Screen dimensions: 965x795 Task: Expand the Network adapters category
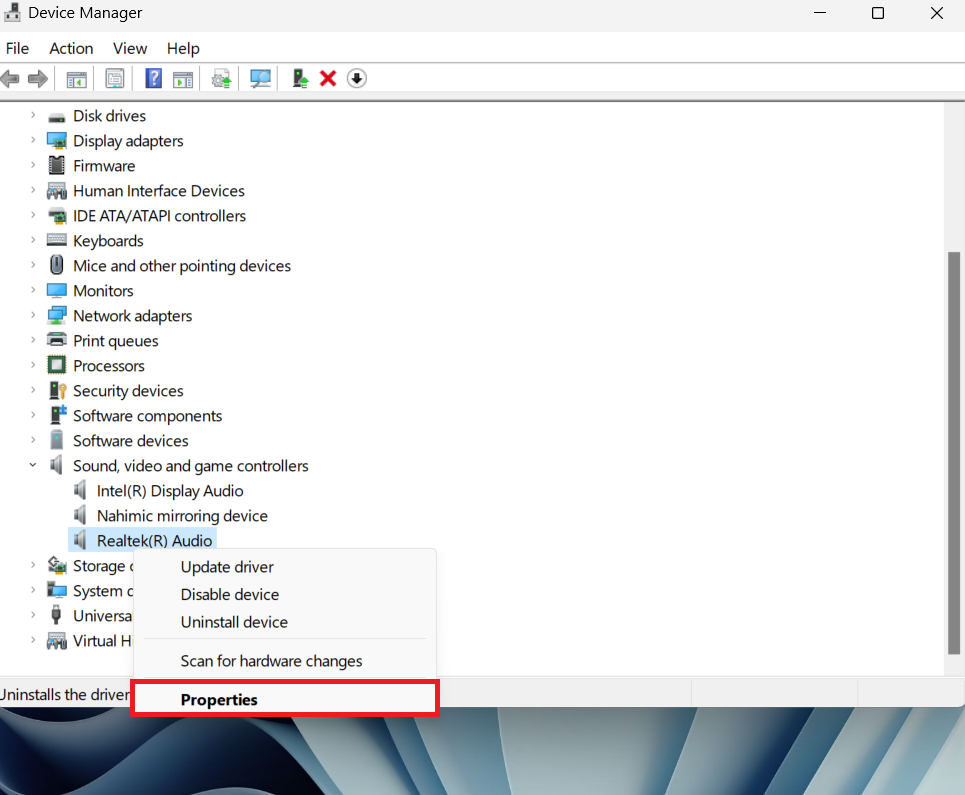(x=32, y=315)
